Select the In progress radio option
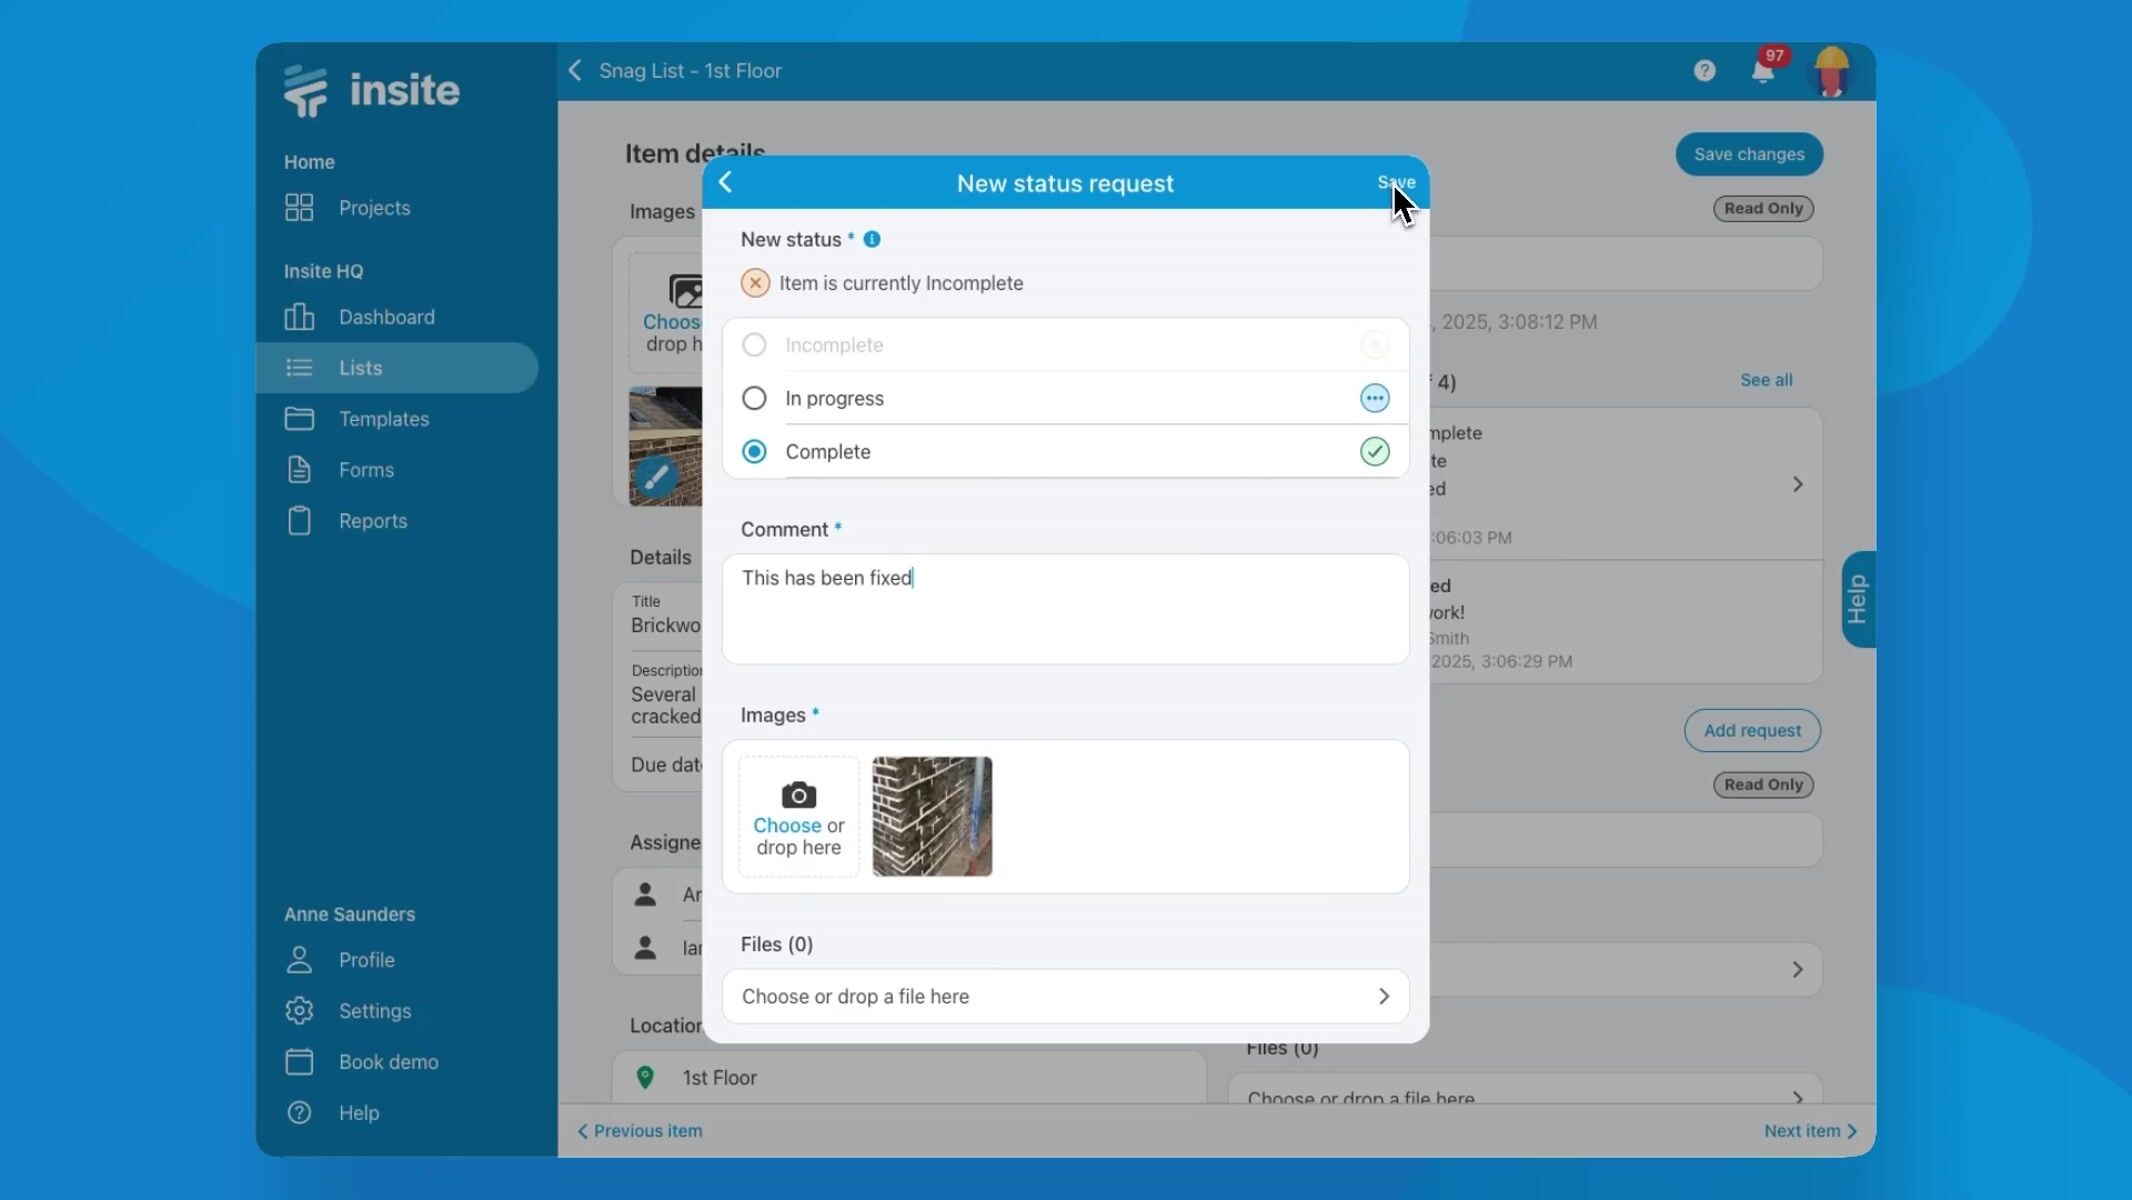Screen dimensions: 2132x1200 [x=754, y=398]
